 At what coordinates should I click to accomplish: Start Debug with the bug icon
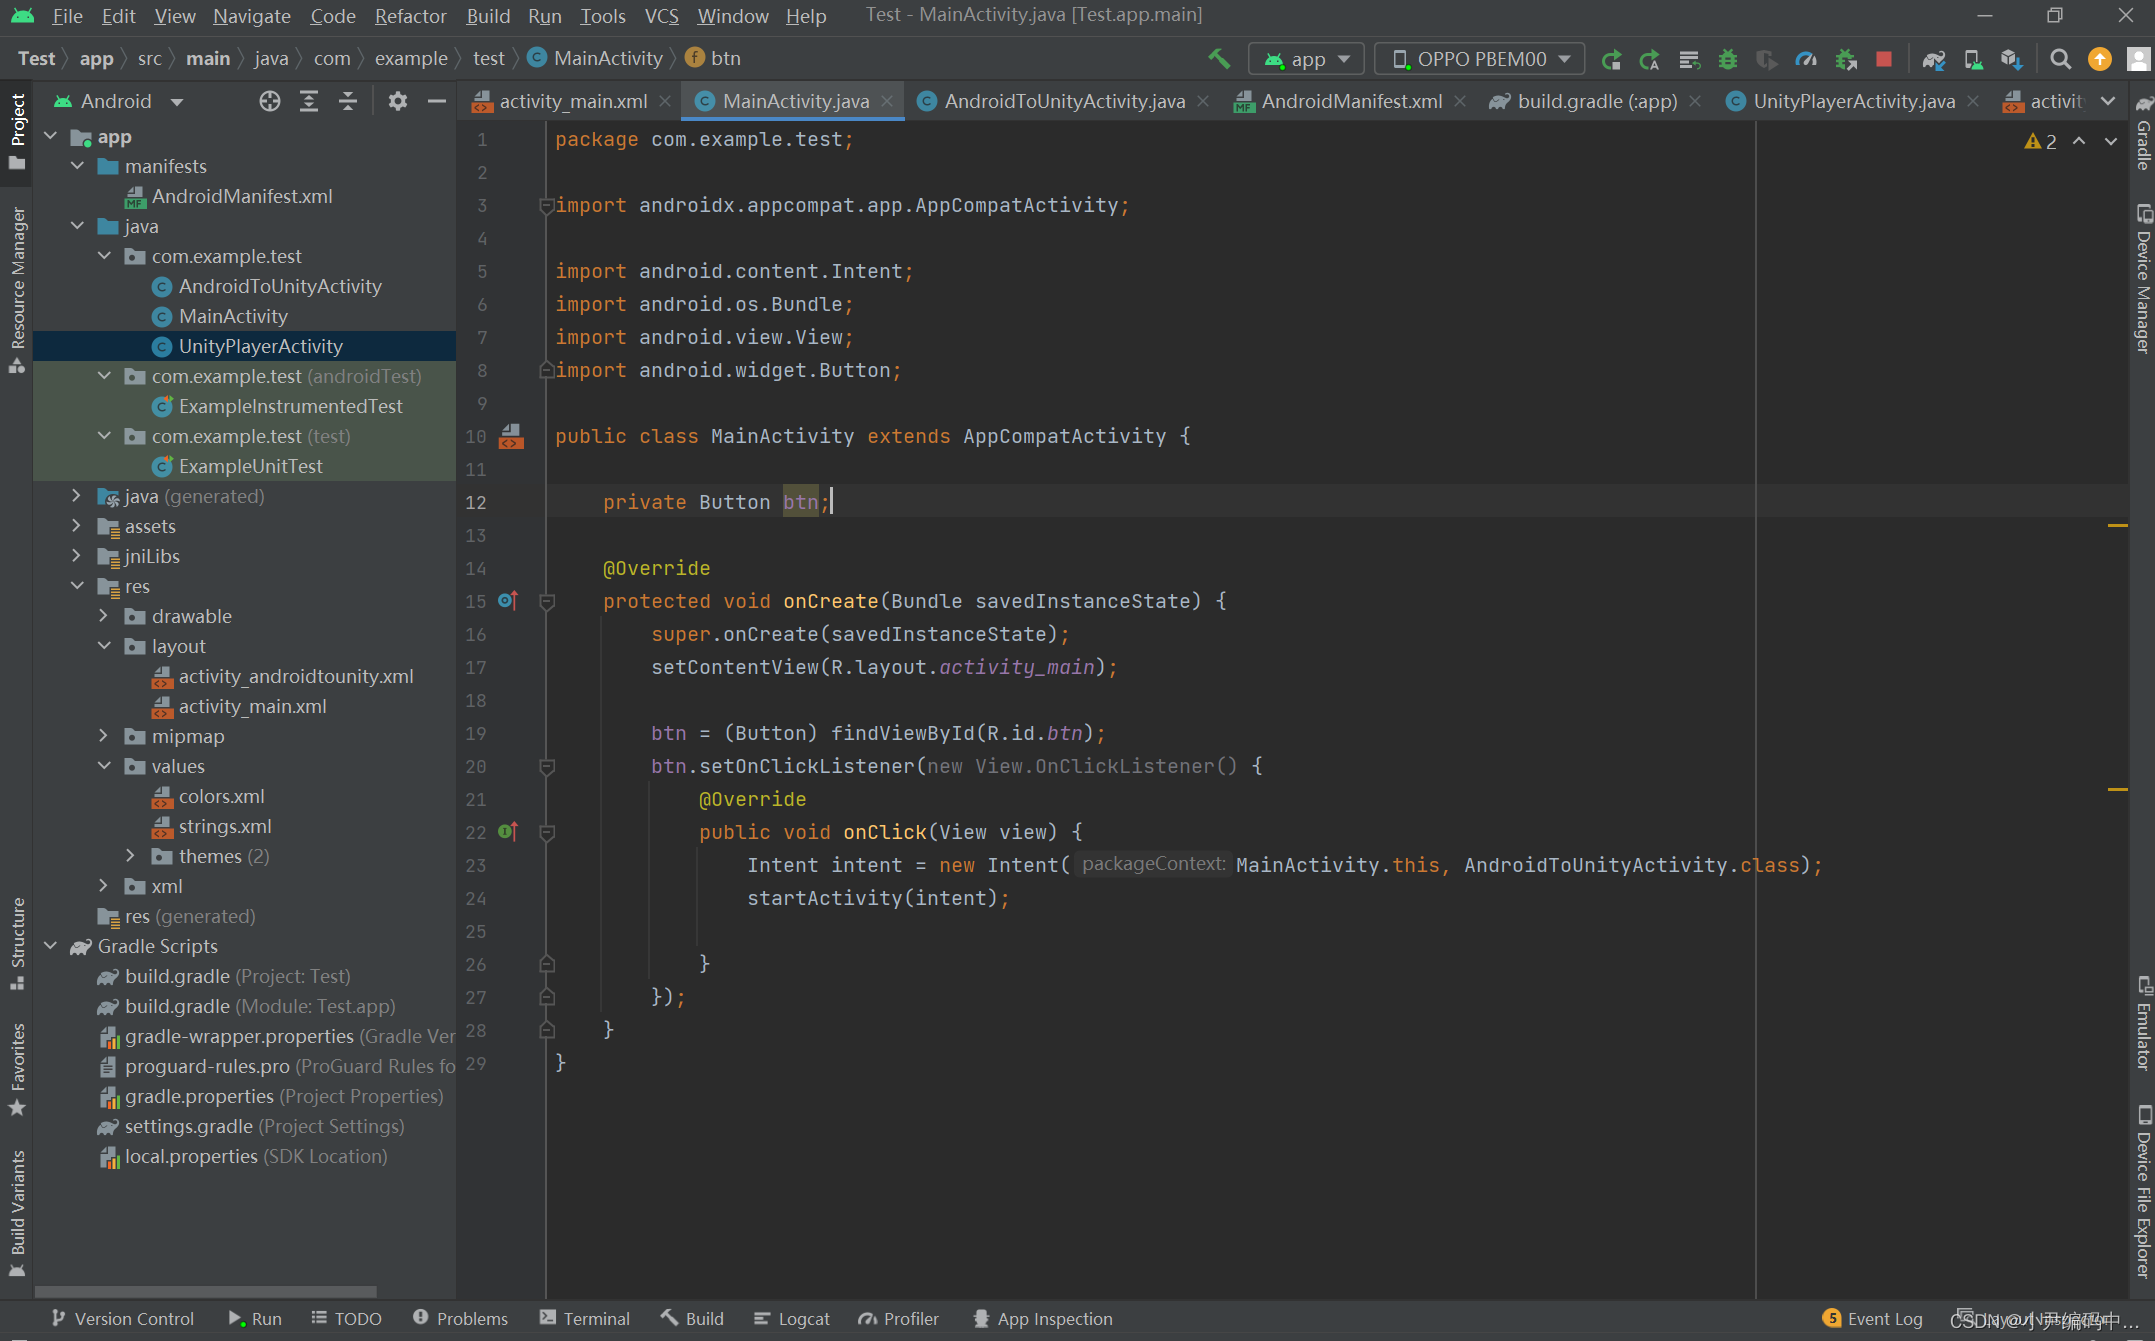coord(1727,59)
